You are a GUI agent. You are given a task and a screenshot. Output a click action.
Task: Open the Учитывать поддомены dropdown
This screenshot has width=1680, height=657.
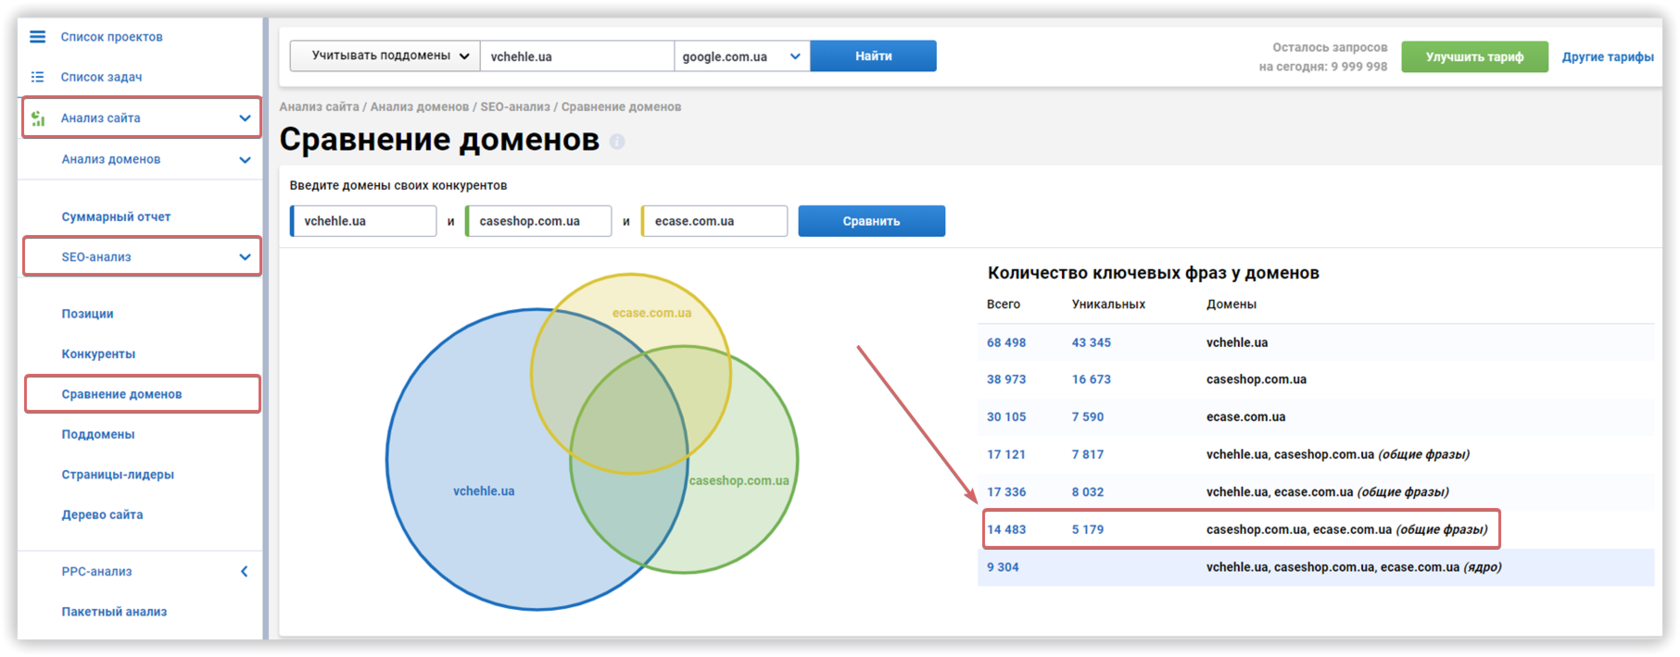pyautogui.click(x=385, y=56)
